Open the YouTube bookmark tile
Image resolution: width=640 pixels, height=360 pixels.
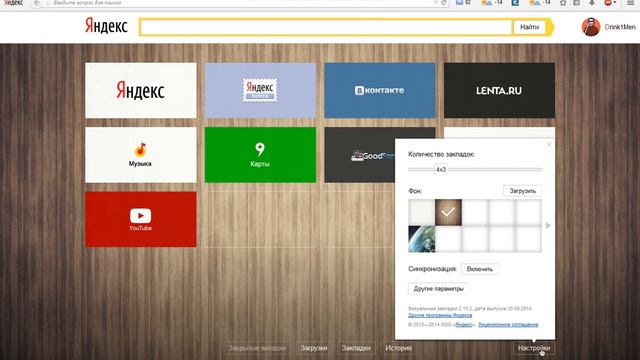tap(141, 219)
